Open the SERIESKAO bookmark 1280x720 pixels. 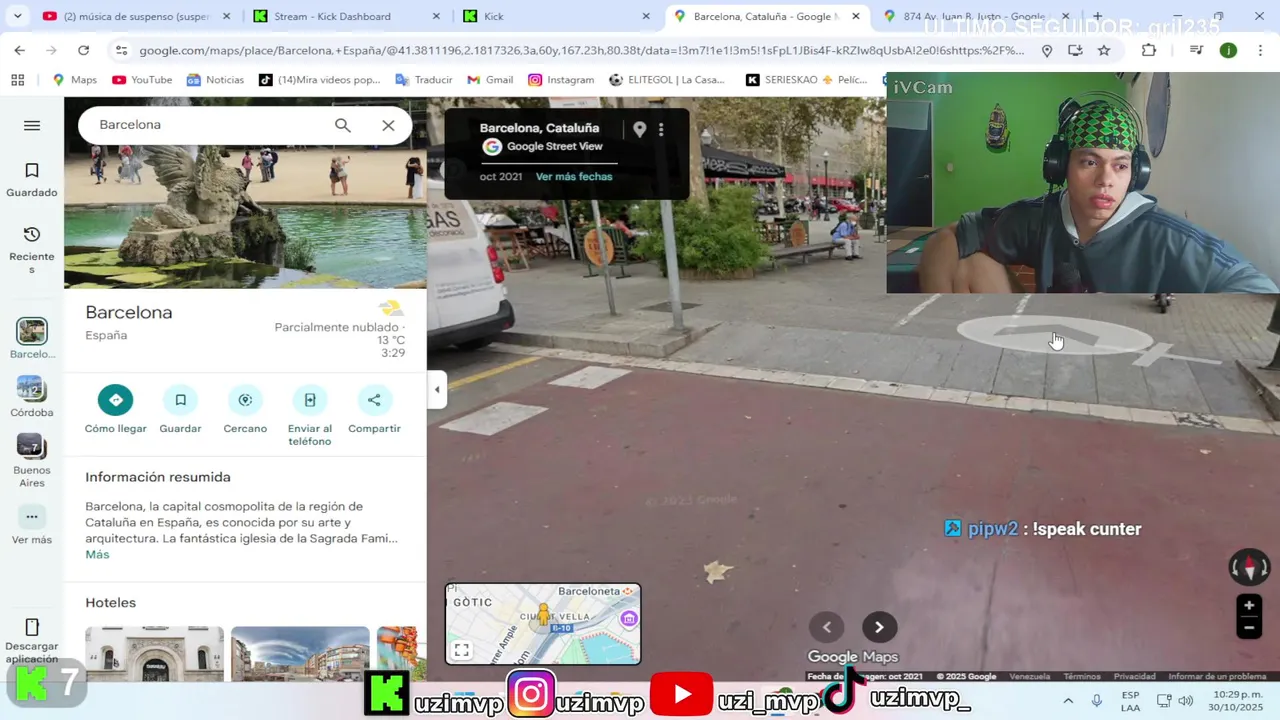[x=782, y=80]
